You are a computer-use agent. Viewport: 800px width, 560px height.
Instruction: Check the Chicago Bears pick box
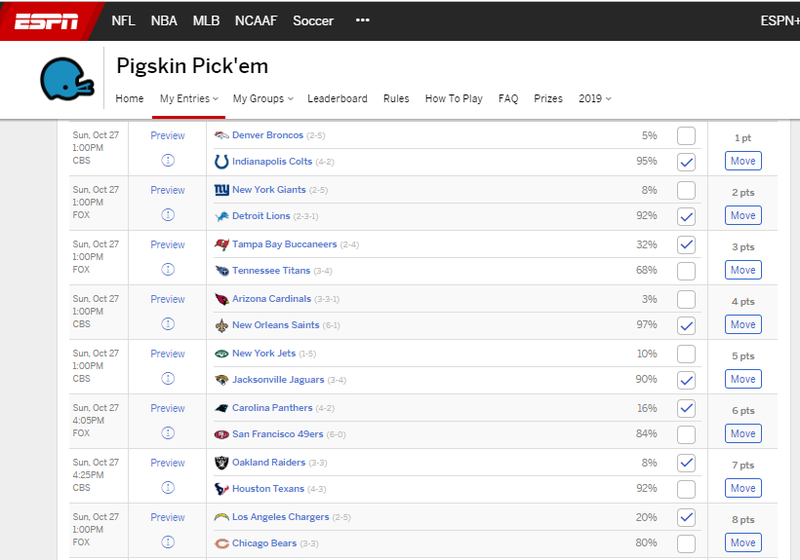pos(686,544)
